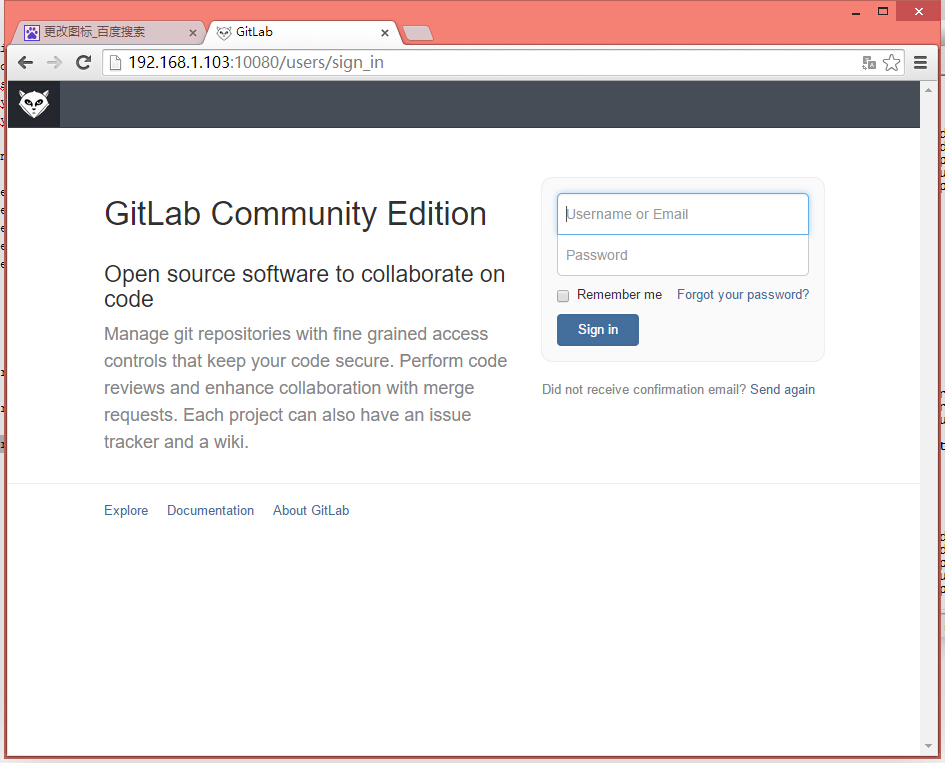Click the browser forward arrow
Screen dimensions: 945x763
(x=54, y=62)
